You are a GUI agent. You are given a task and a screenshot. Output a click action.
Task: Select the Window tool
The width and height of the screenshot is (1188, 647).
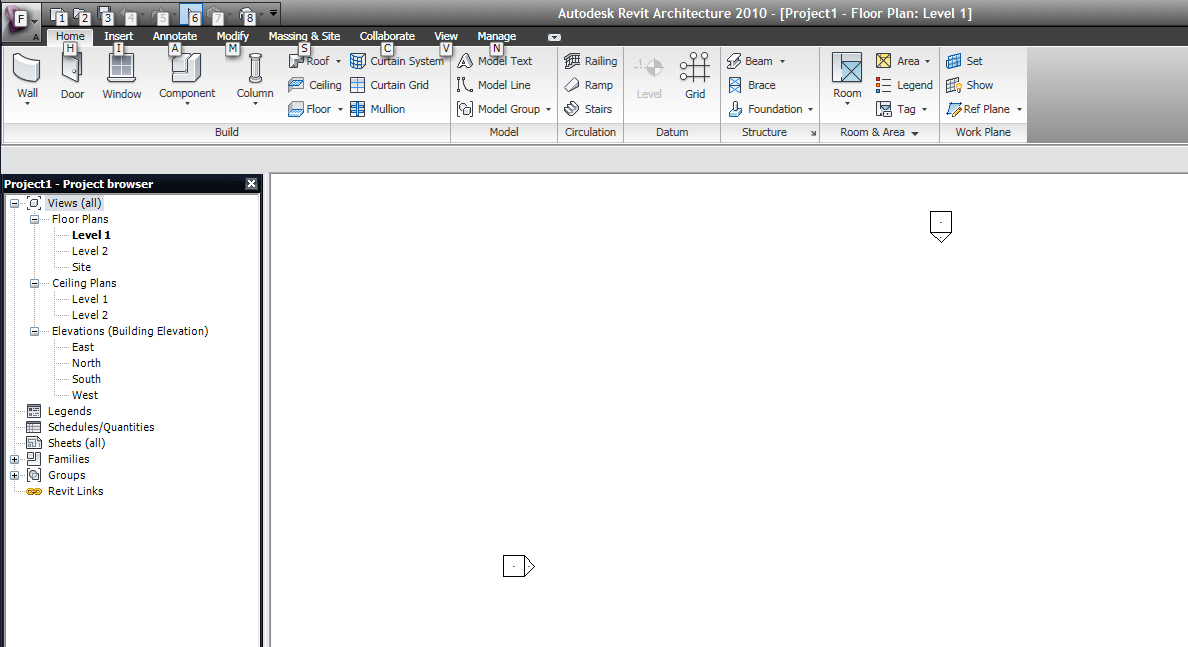[x=121, y=76]
